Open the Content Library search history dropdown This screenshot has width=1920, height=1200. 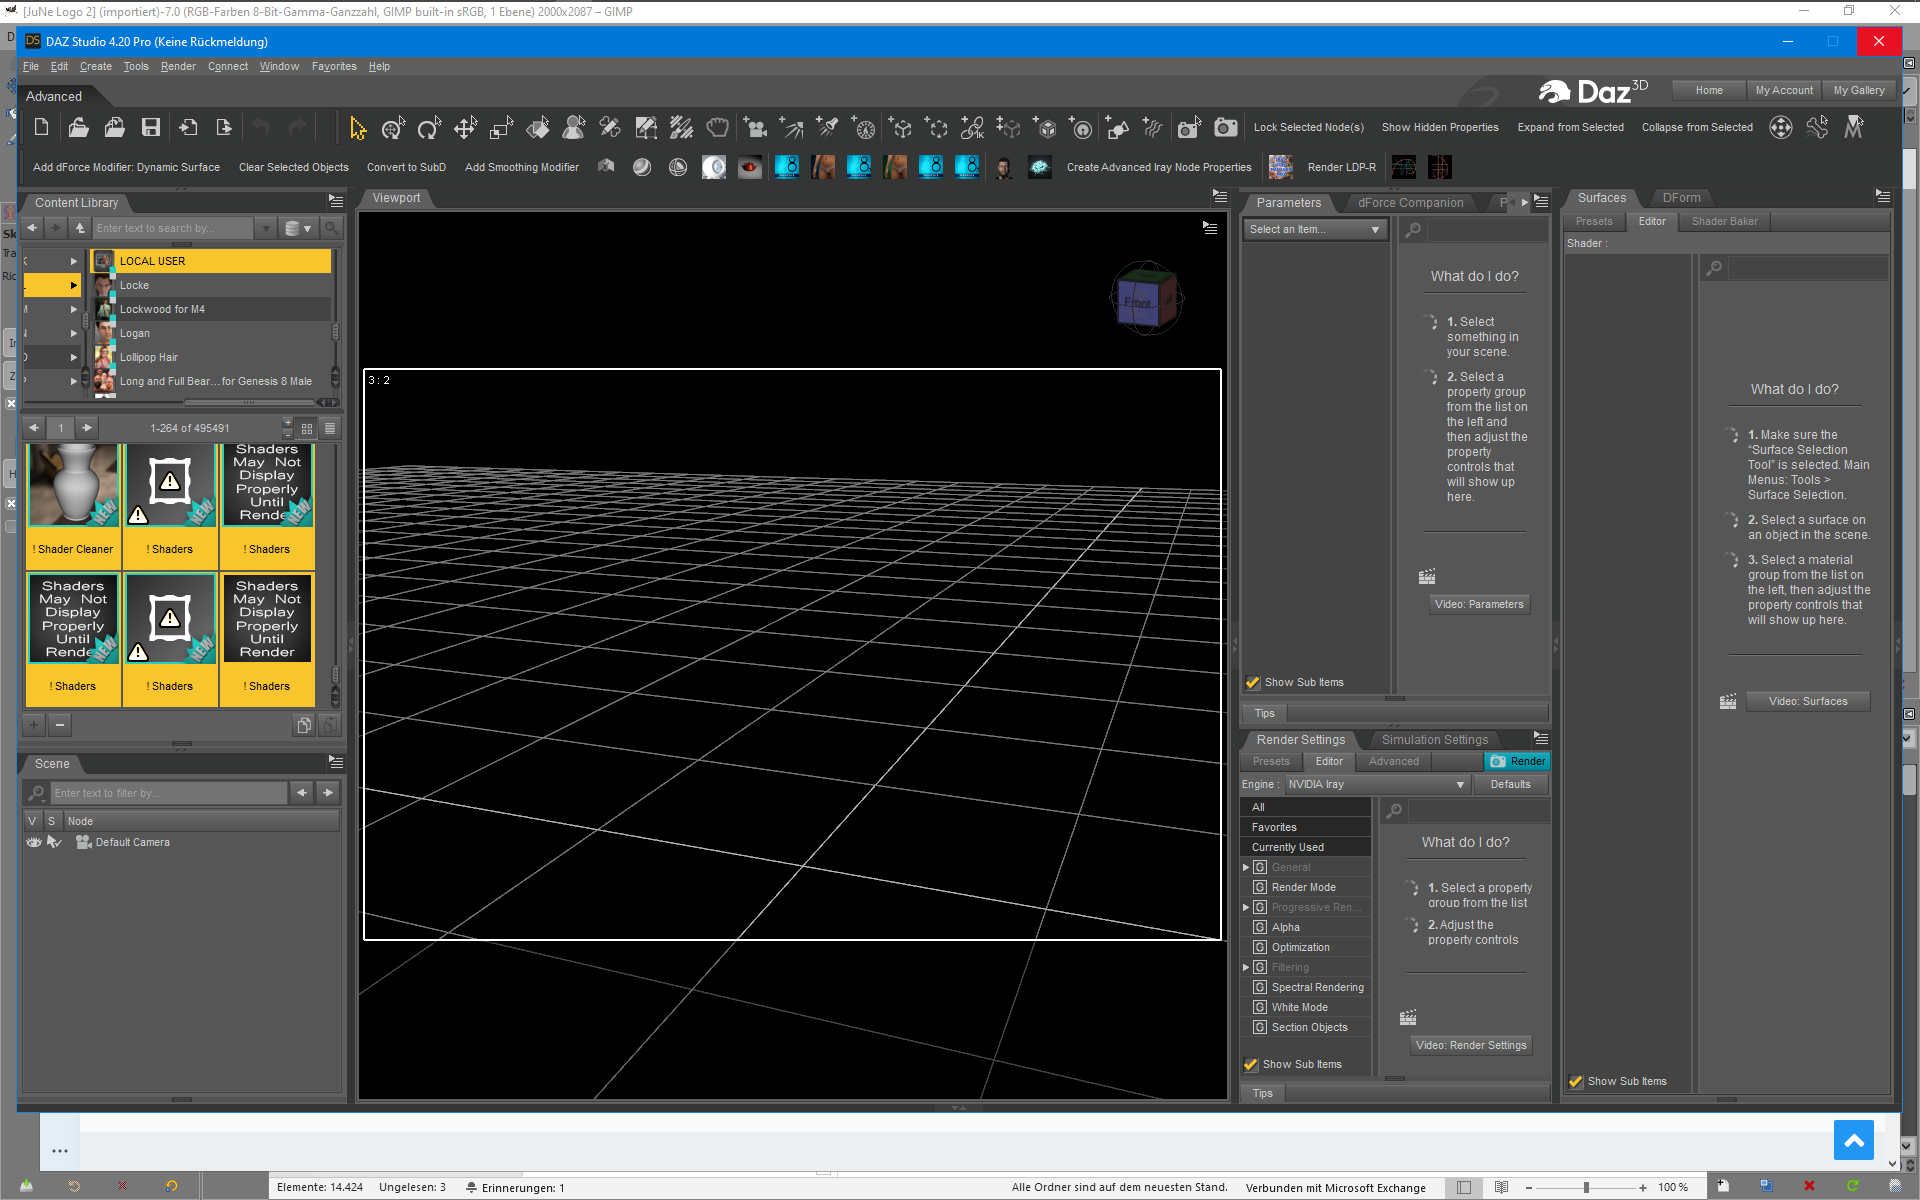pyautogui.click(x=266, y=228)
